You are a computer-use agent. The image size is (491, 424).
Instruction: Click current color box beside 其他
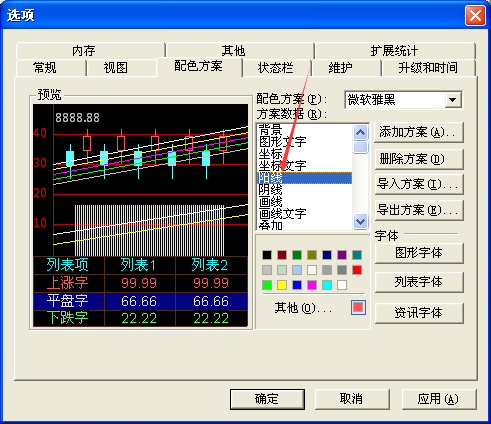(x=358, y=307)
